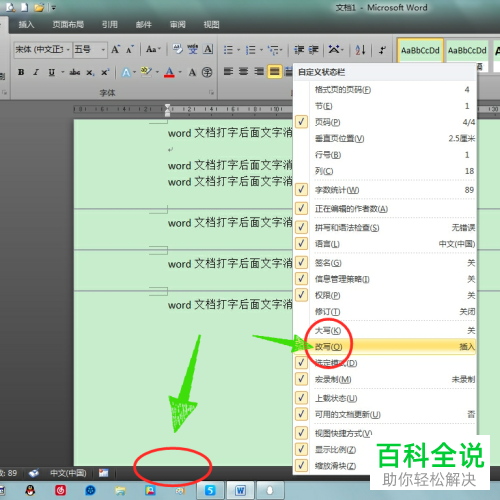Click 中文(中国) language in status bar
This screenshot has width=500, height=500.
[x=68, y=473]
